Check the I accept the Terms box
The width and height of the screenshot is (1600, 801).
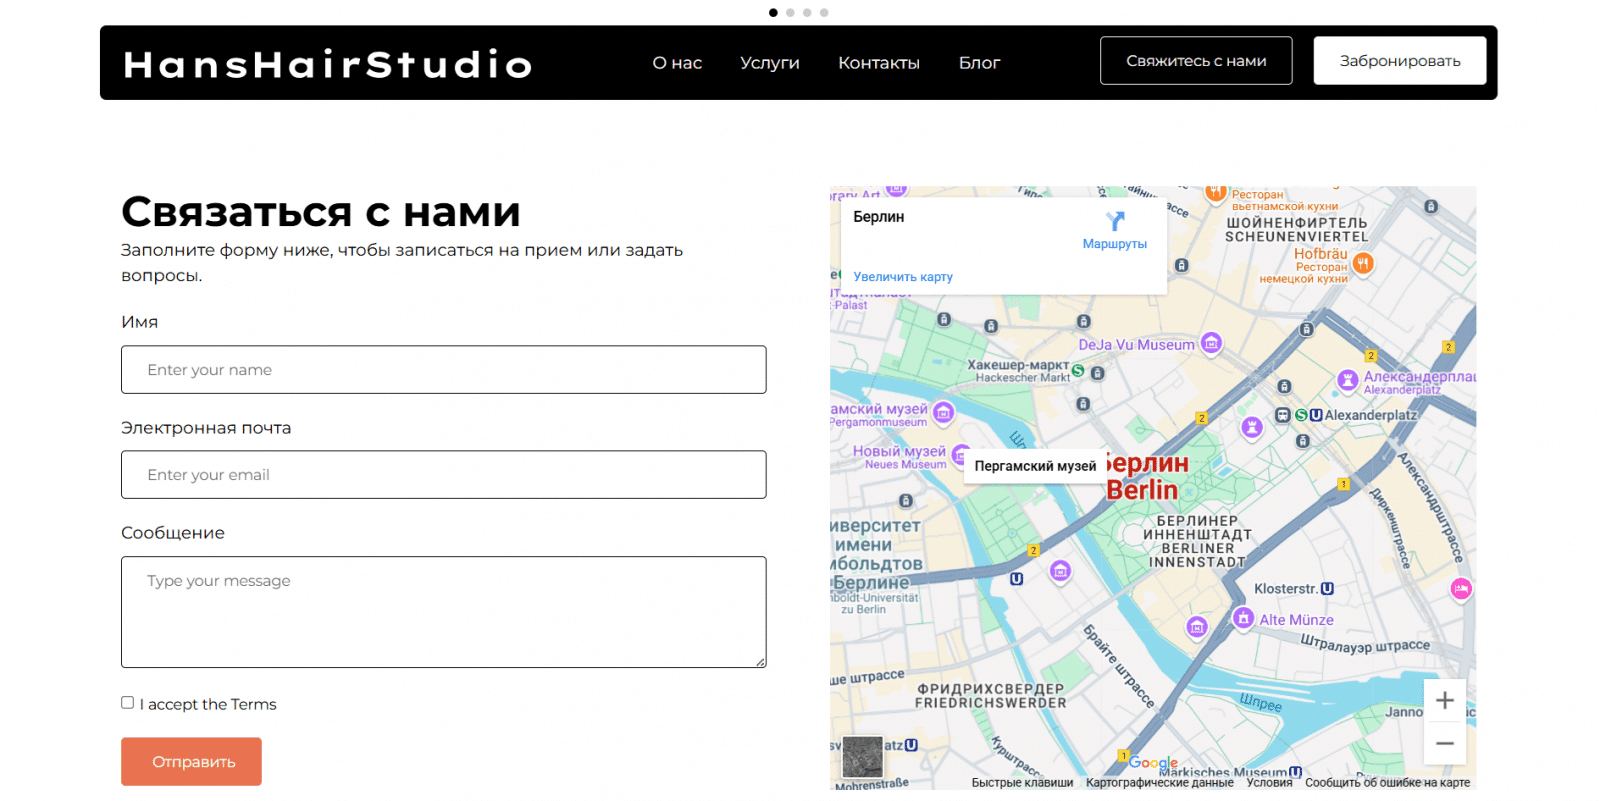128,703
